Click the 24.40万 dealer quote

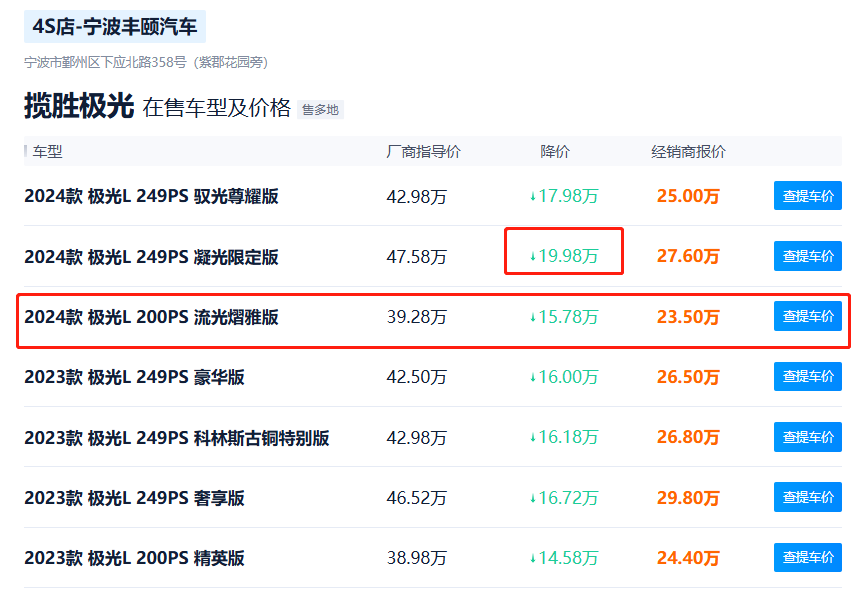[688, 558]
